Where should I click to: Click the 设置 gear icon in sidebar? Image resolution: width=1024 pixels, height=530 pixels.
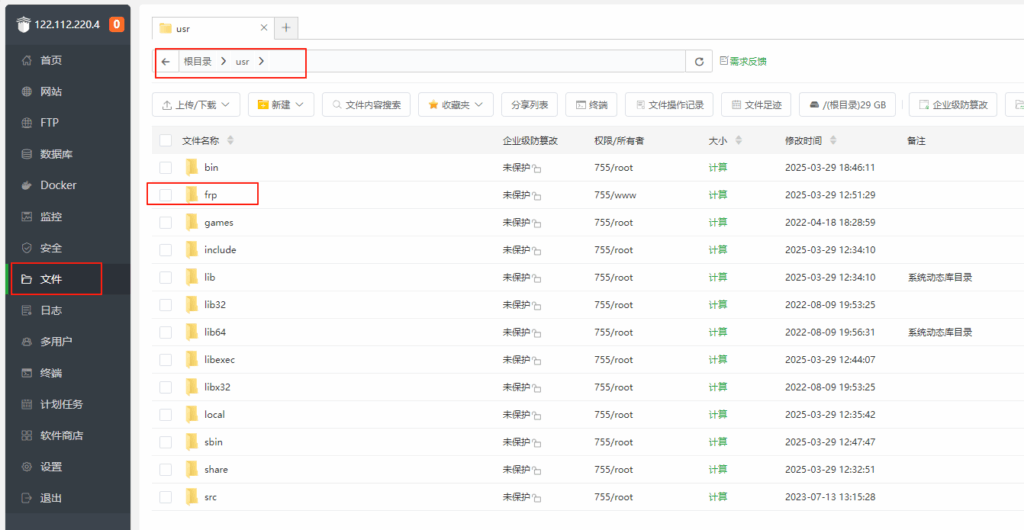tap(27, 467)
